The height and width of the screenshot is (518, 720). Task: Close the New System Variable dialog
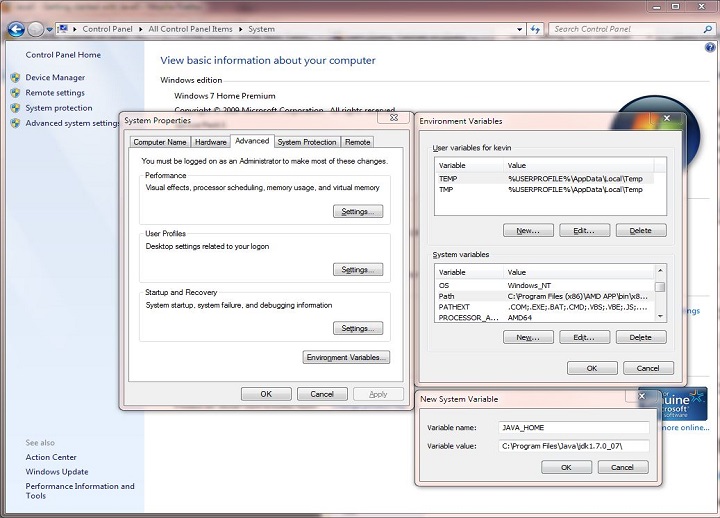point(642,396)
